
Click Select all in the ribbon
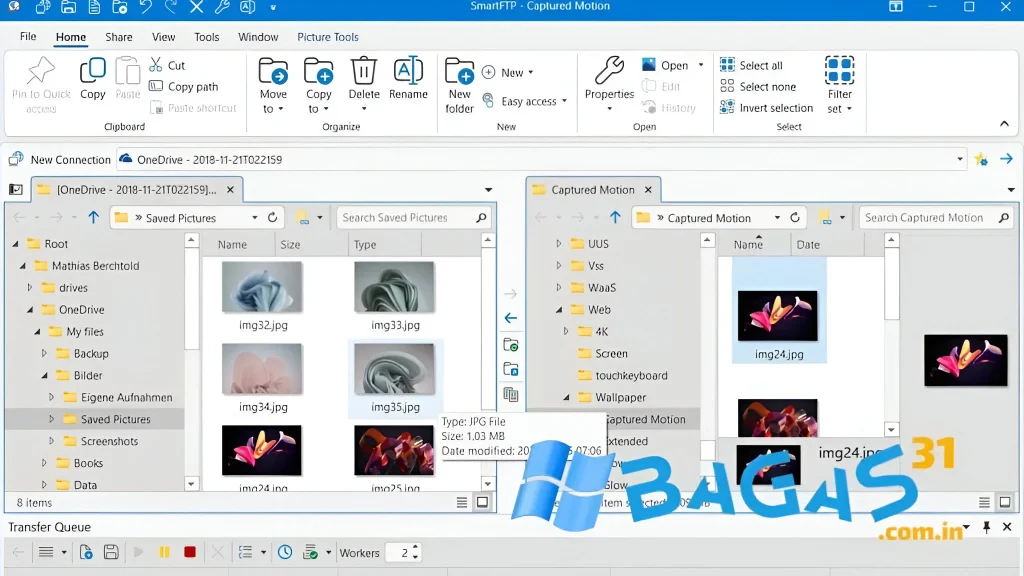pos(752,65)
